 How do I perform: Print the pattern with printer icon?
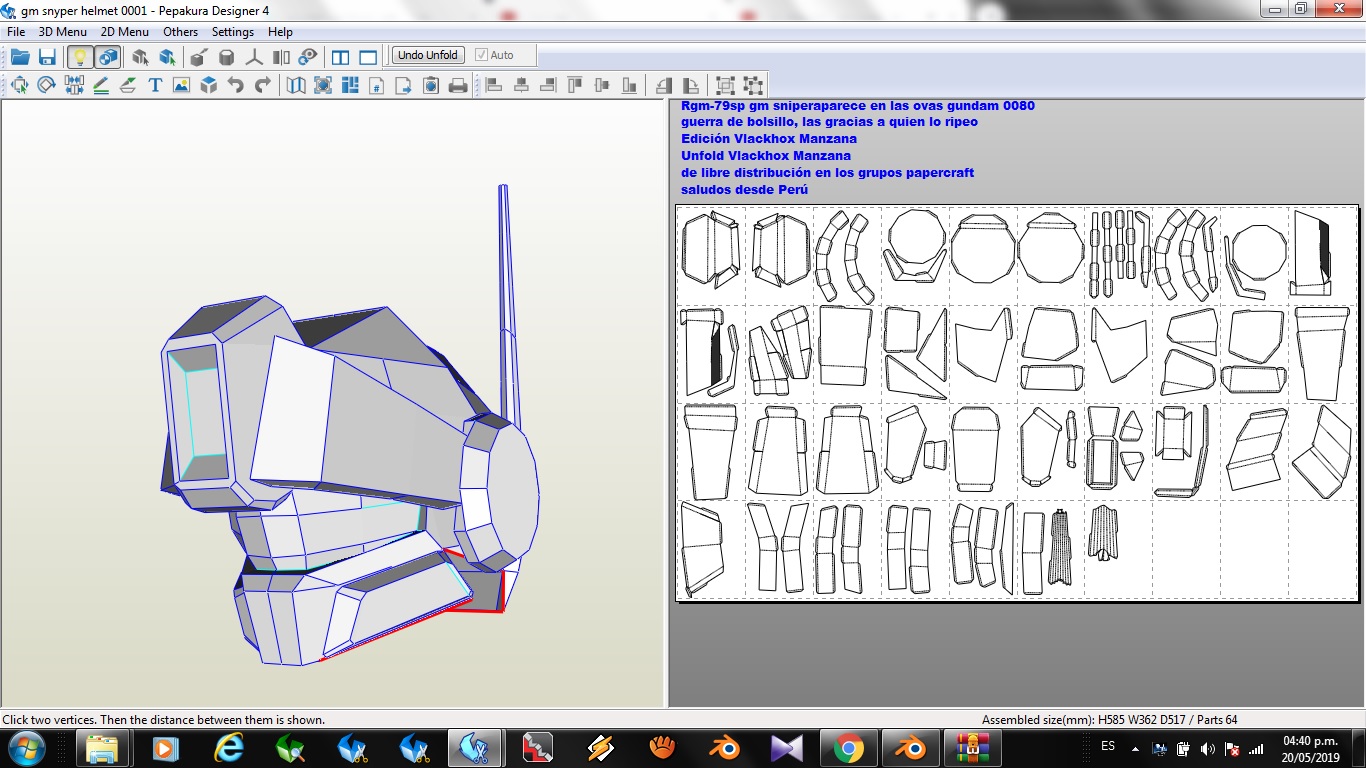[458, 85]
